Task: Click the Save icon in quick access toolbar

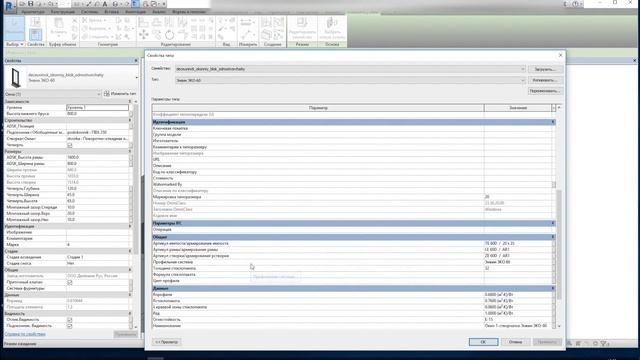Action: (31, 4)
